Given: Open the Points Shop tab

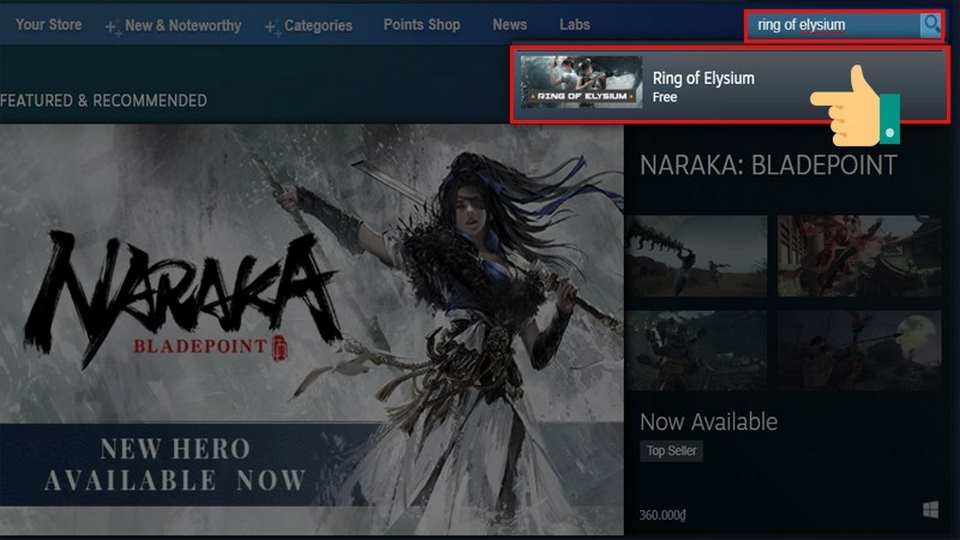Looking at the screenshot, I should [x=422, y=25].
